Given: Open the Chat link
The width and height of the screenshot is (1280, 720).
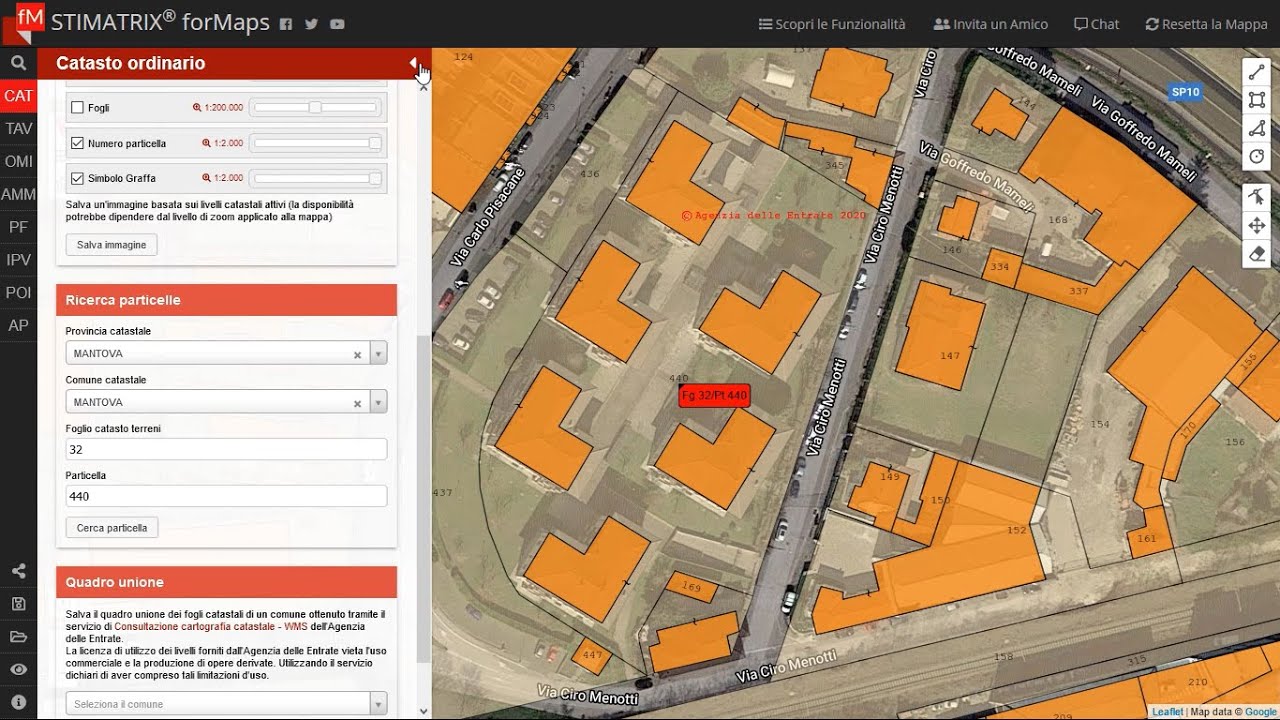Looking at the screenshot, I should (1096, 24).
